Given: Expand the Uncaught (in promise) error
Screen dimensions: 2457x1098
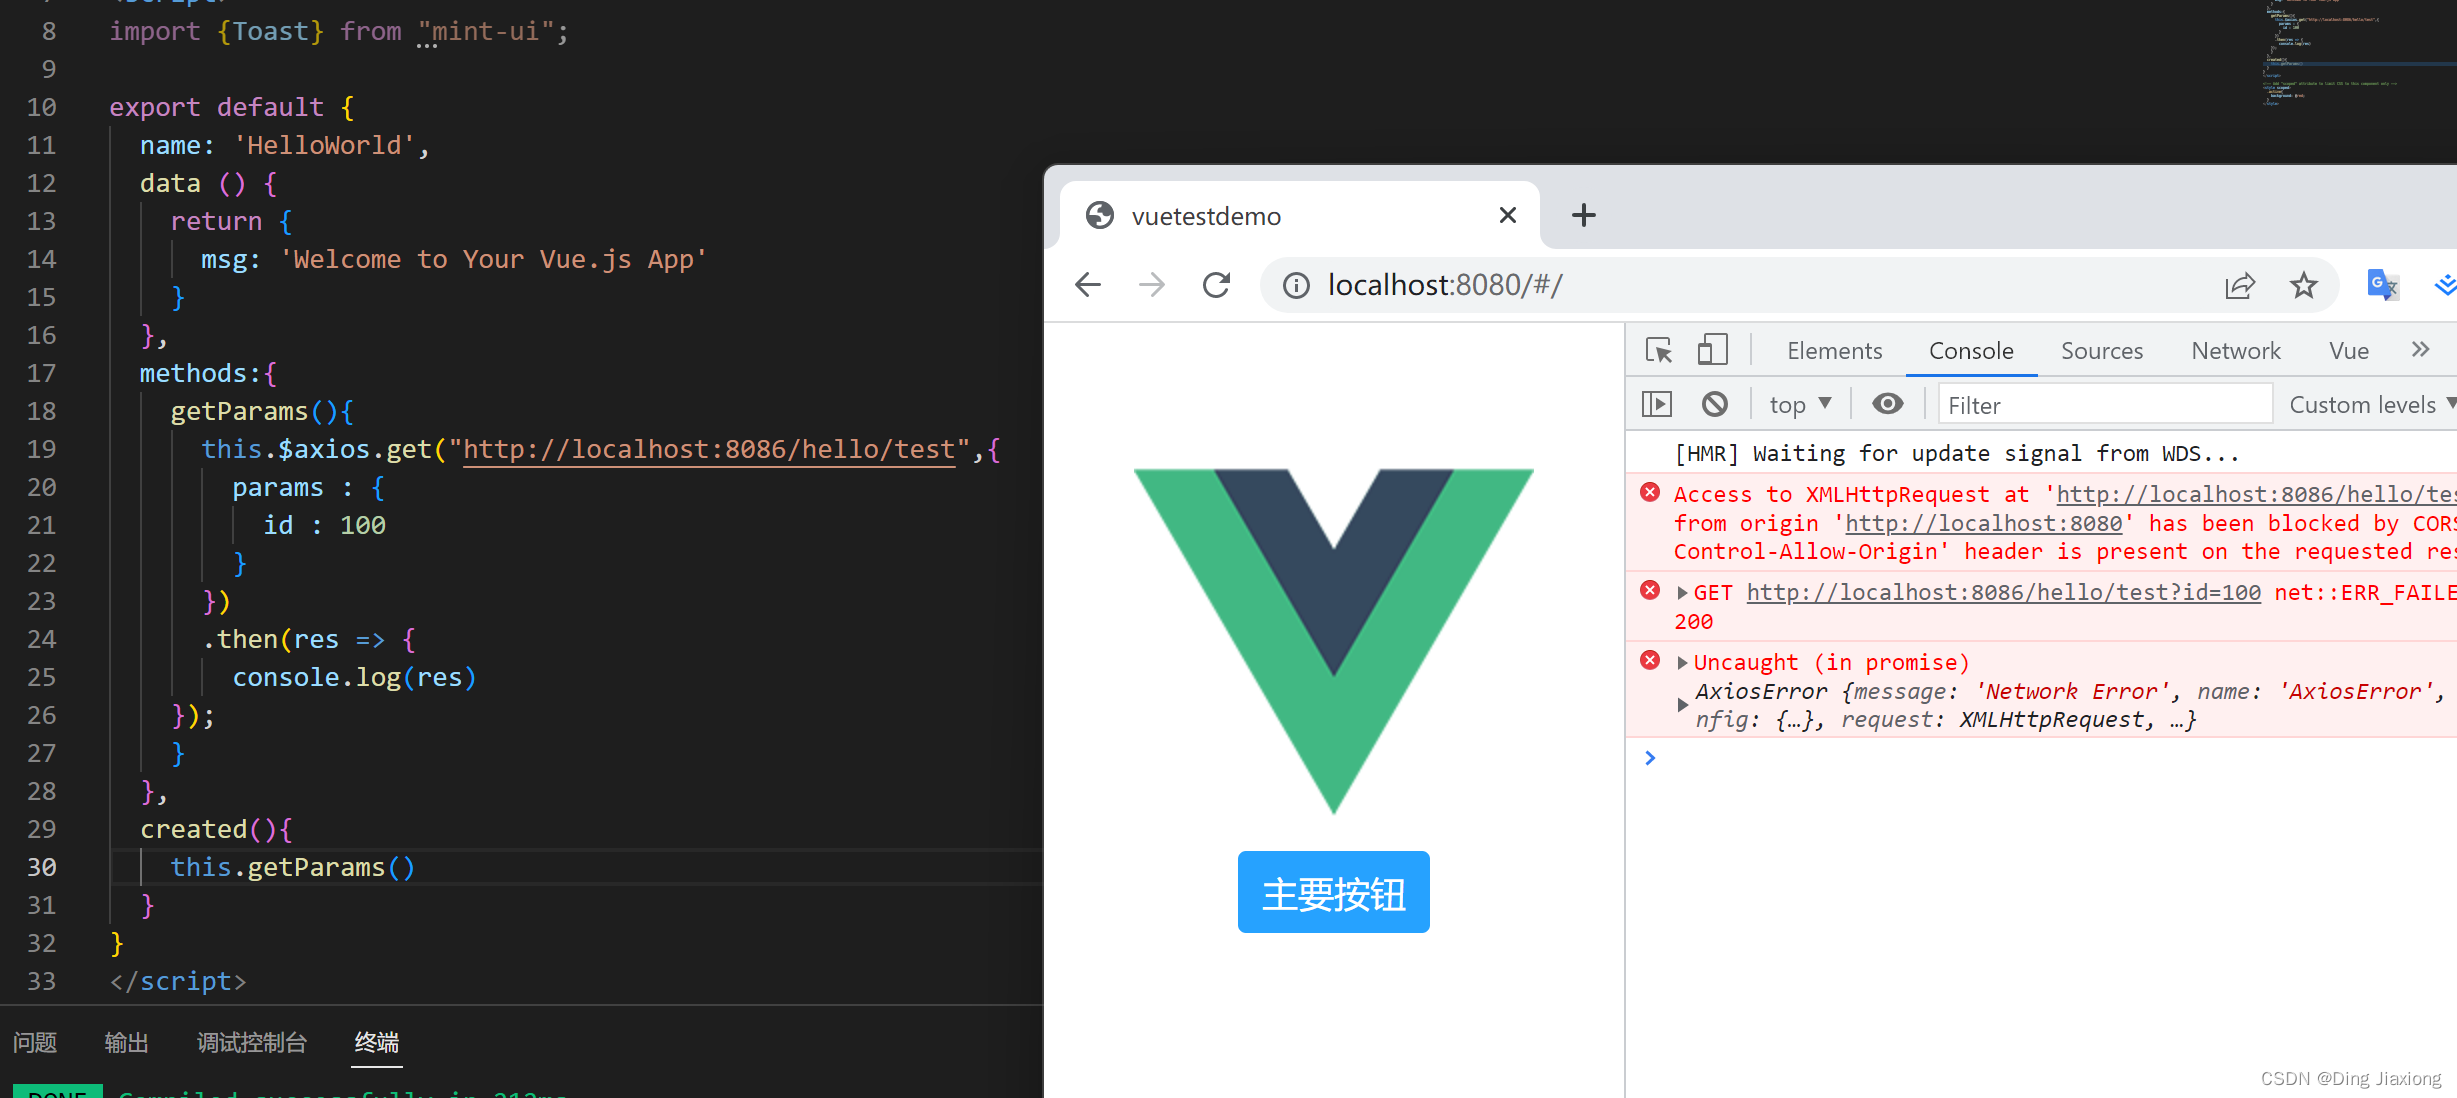Looking at the screenshot, I should pos(1683,663).
